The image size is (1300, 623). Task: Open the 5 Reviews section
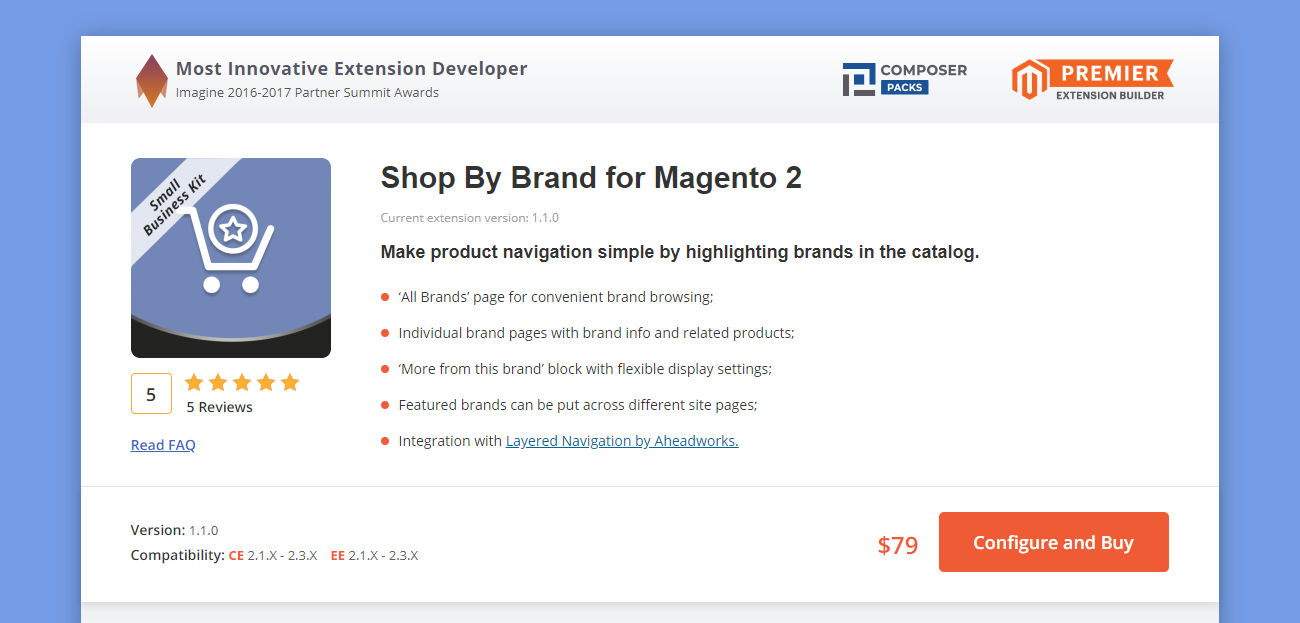(219, 407)
